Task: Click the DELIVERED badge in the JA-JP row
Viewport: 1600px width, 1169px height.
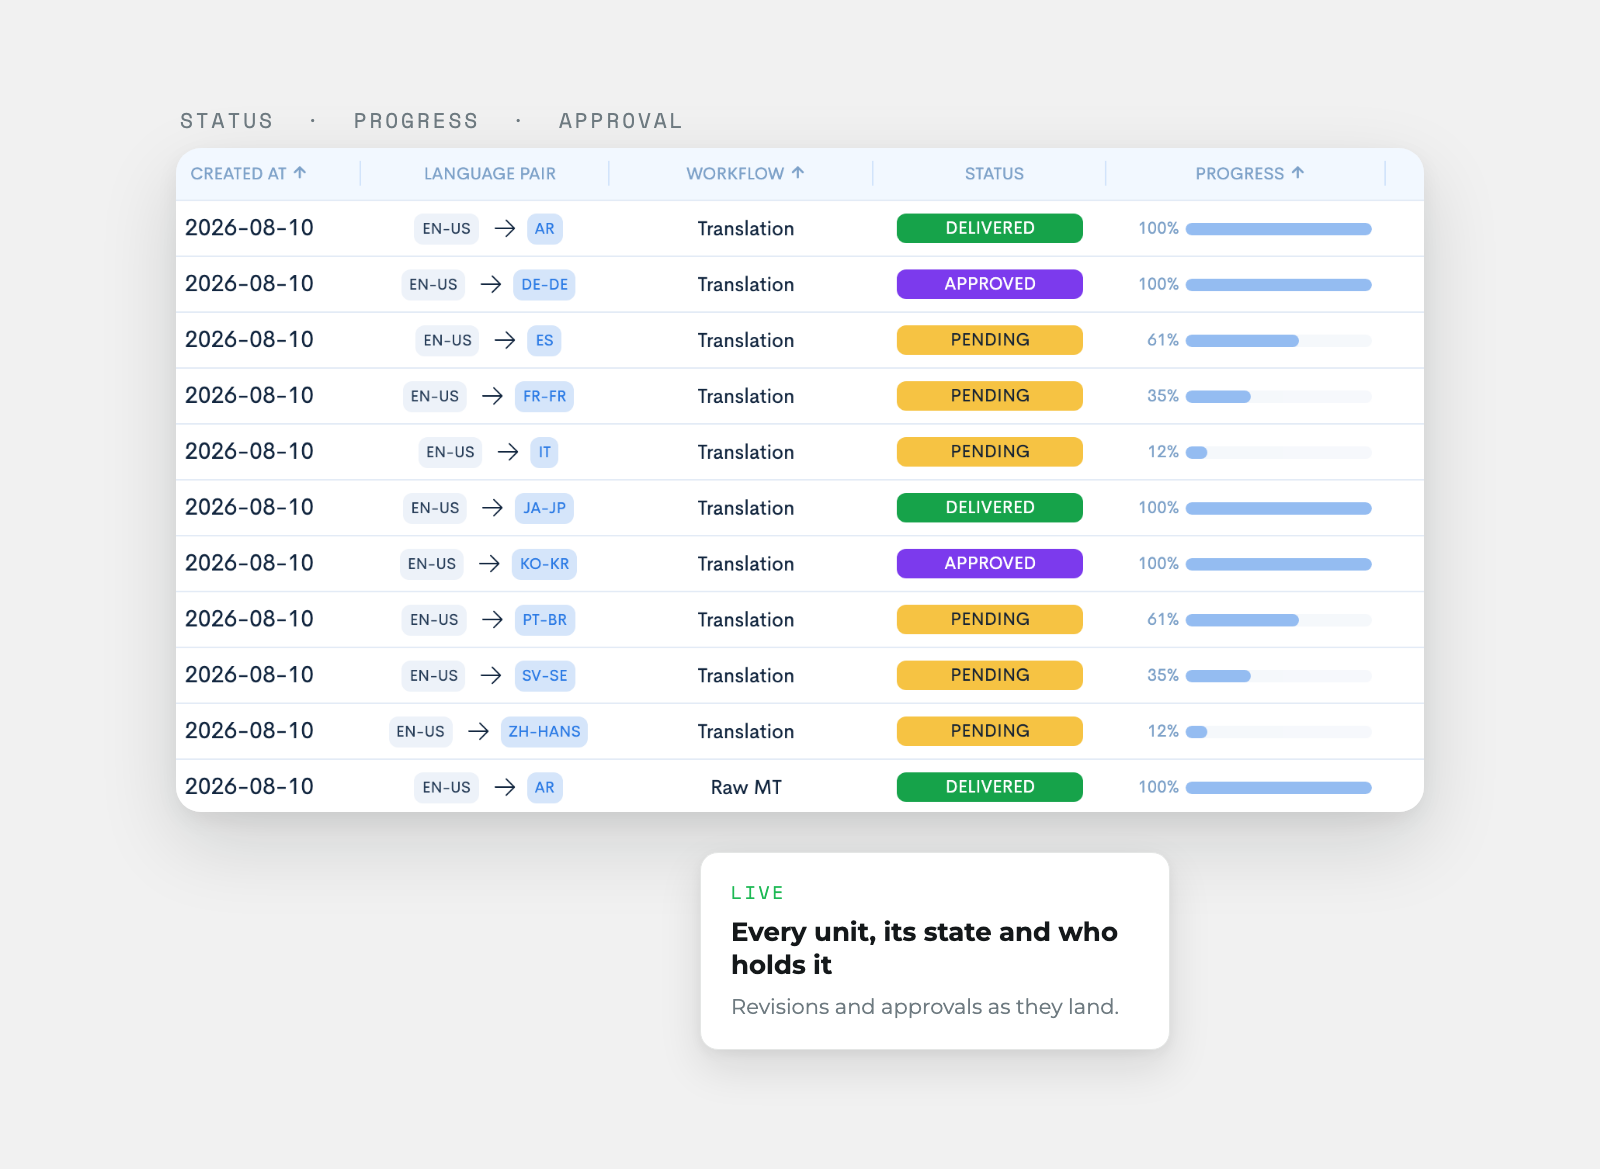Action: pos(990,507)
